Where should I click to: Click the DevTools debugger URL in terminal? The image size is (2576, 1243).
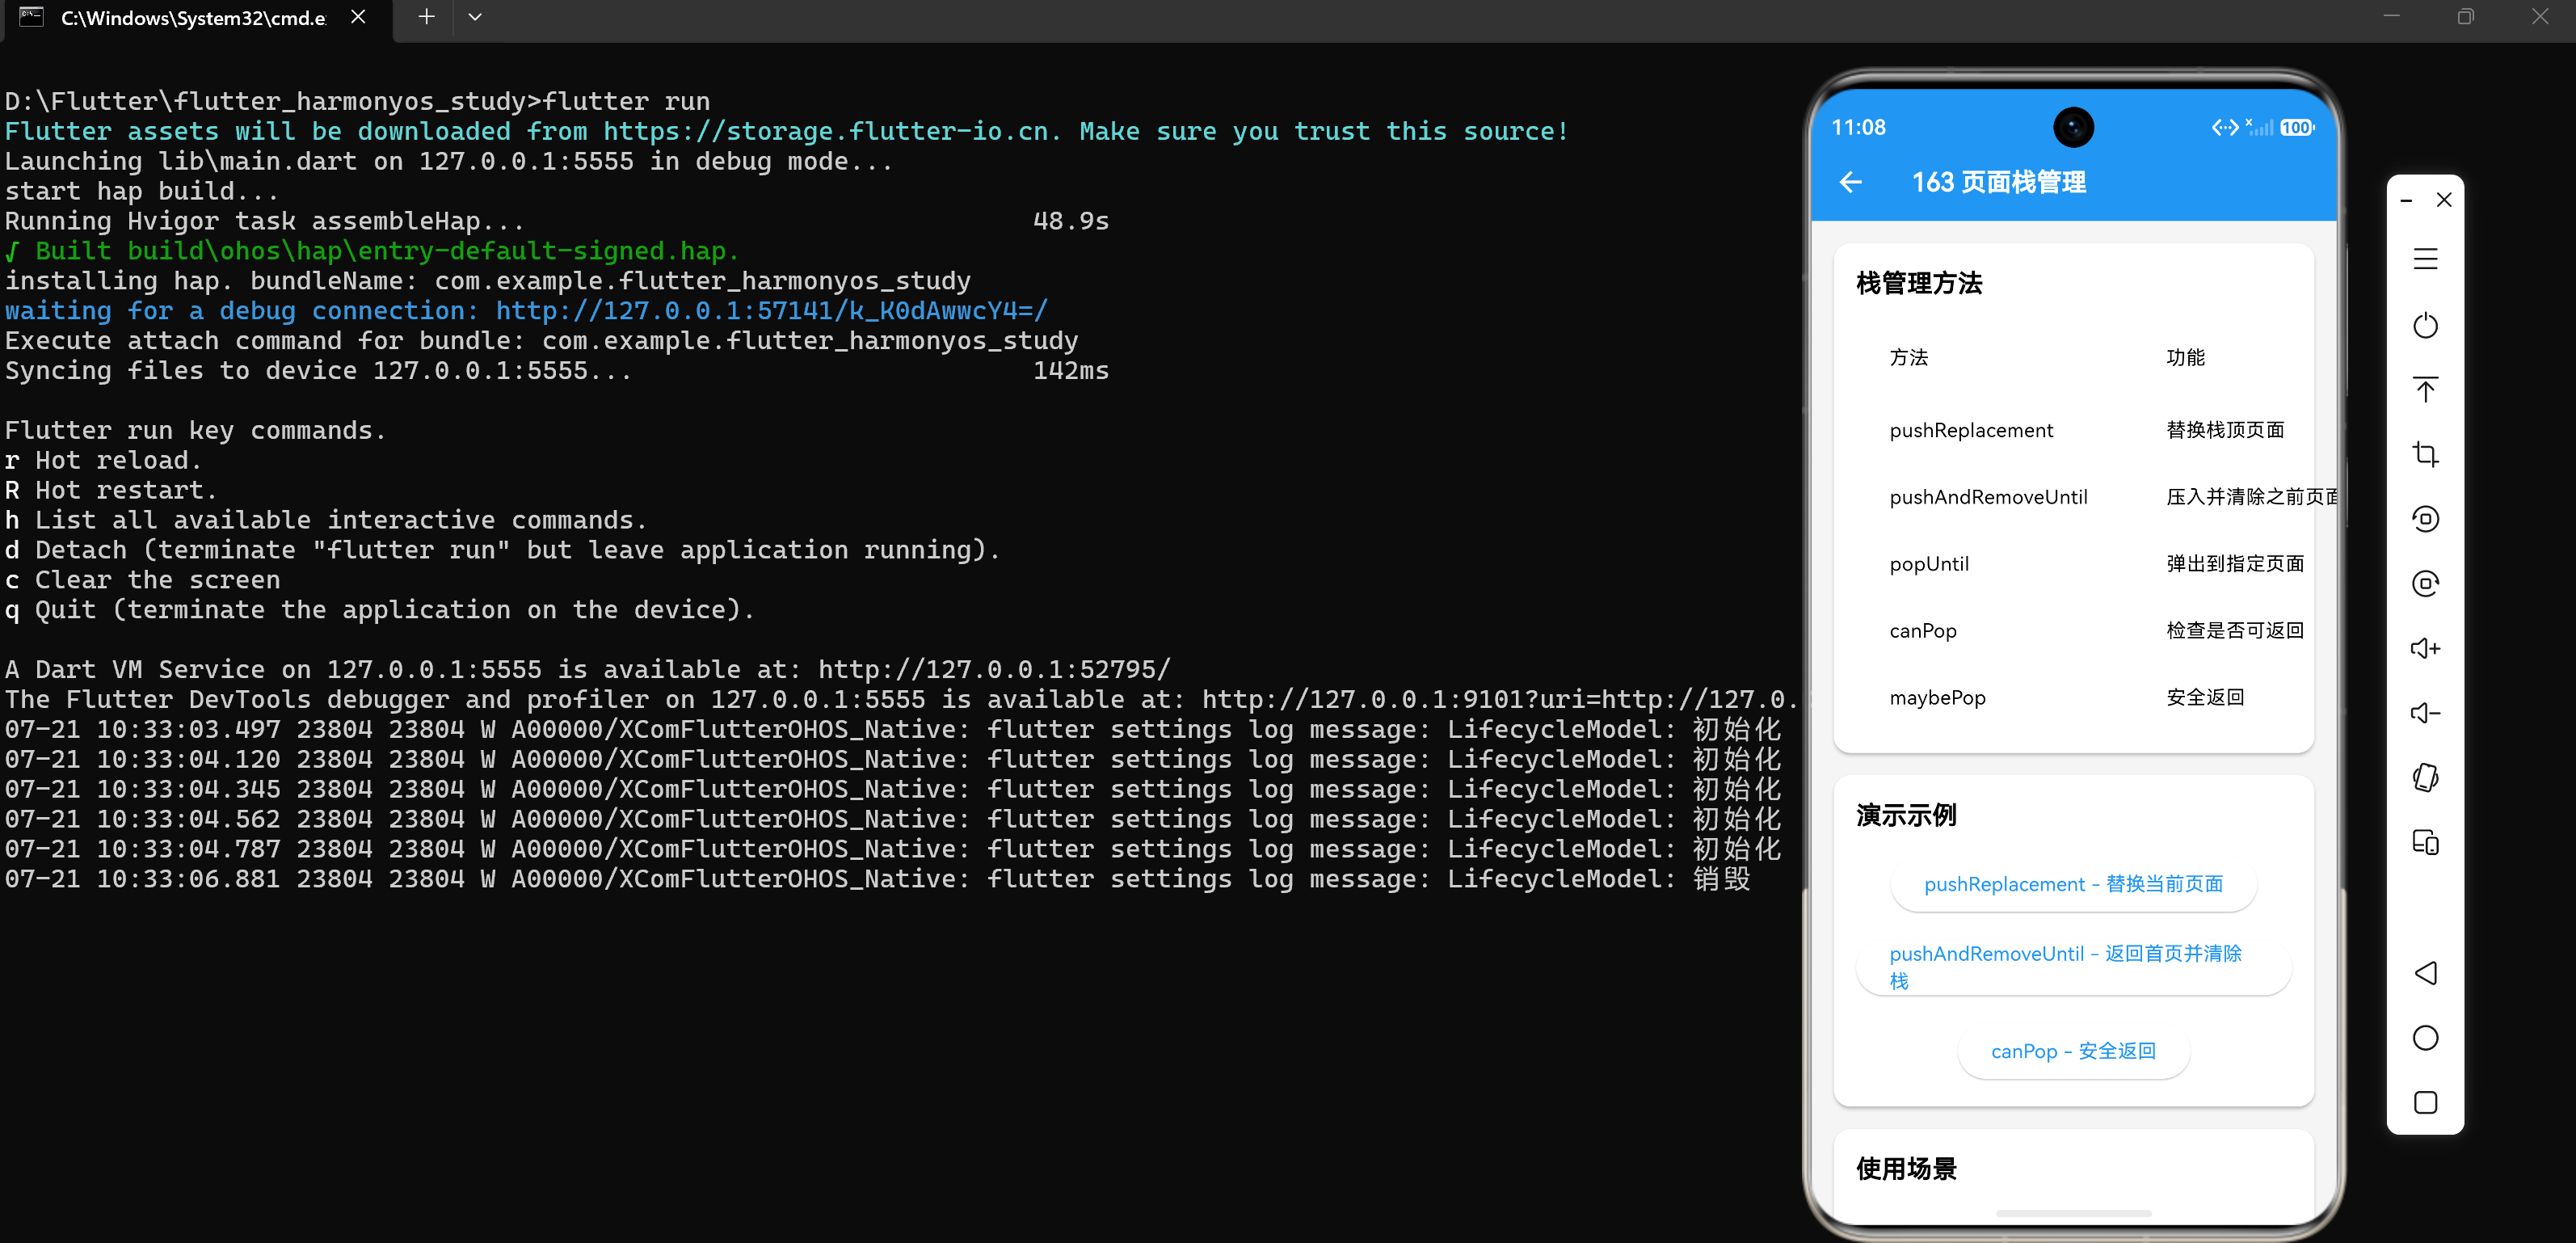coord(1499,699)
